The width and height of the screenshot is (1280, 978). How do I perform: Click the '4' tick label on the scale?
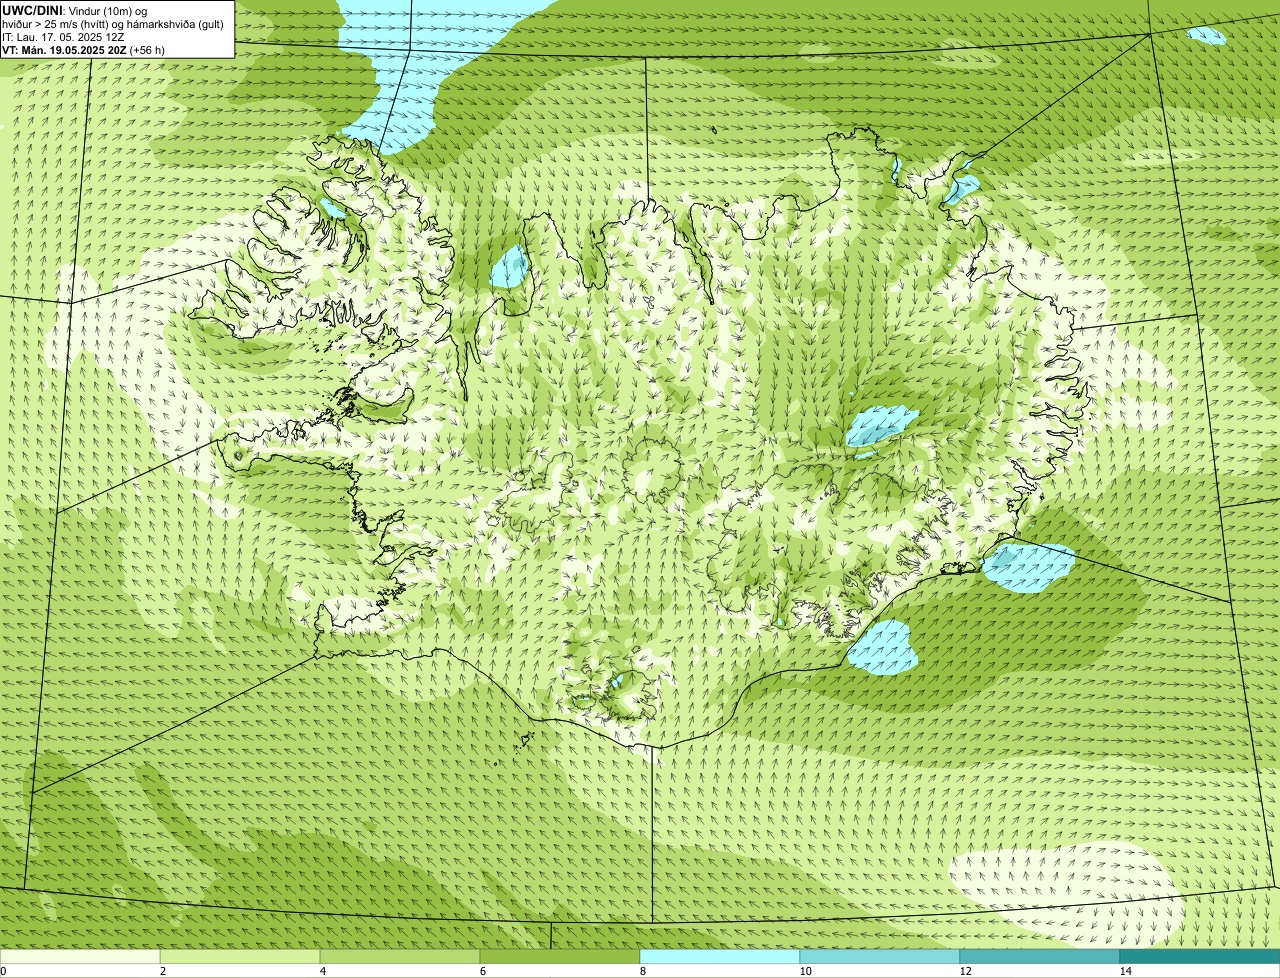coord(322,971)
